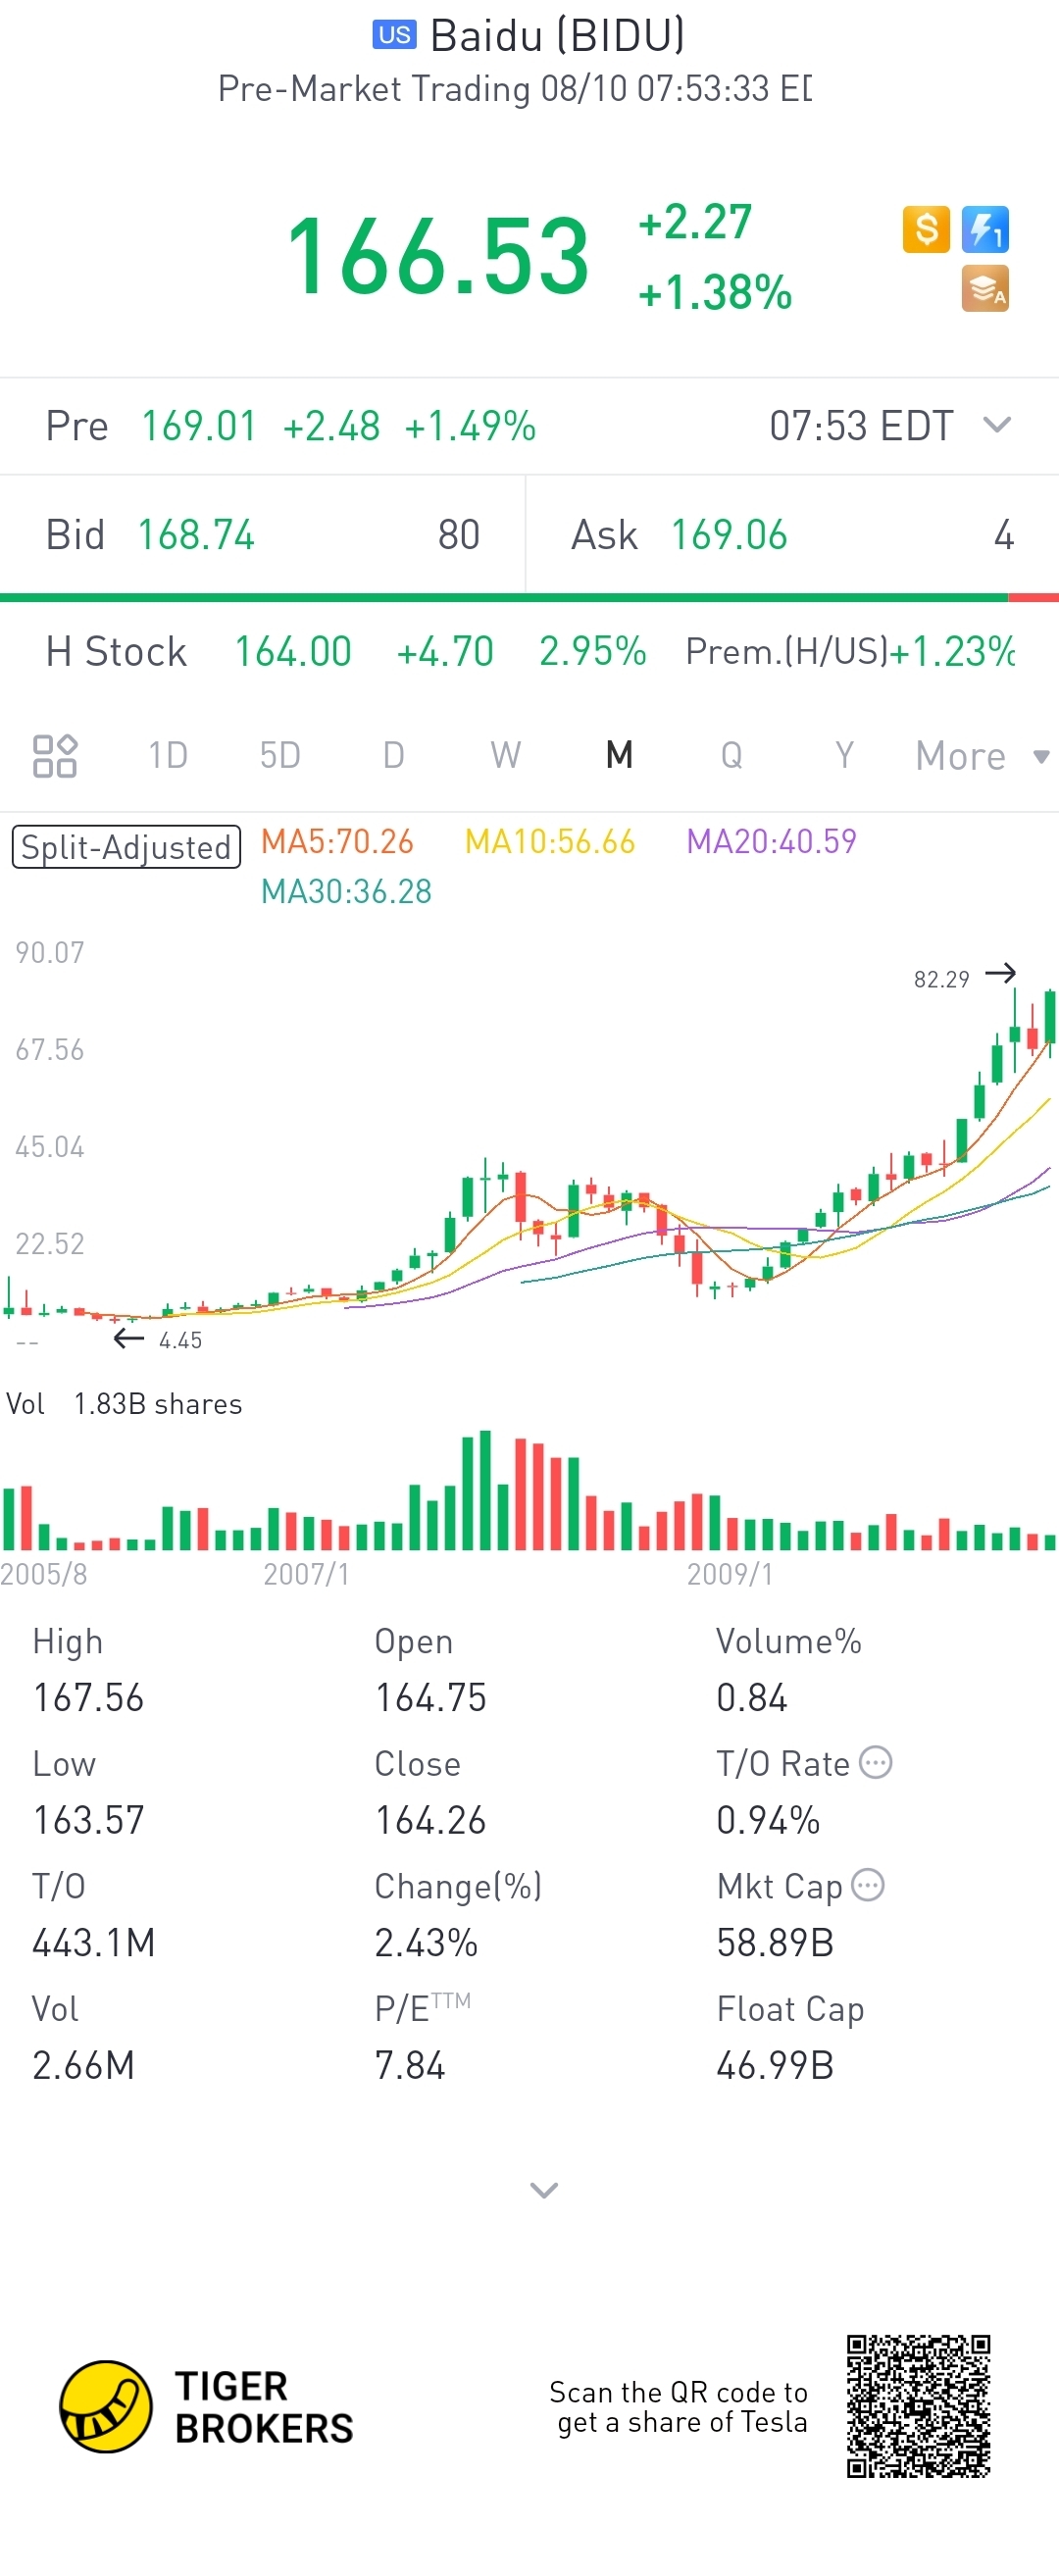
Task: Open the More timeframes dropdown
Action: coord(982,756)
